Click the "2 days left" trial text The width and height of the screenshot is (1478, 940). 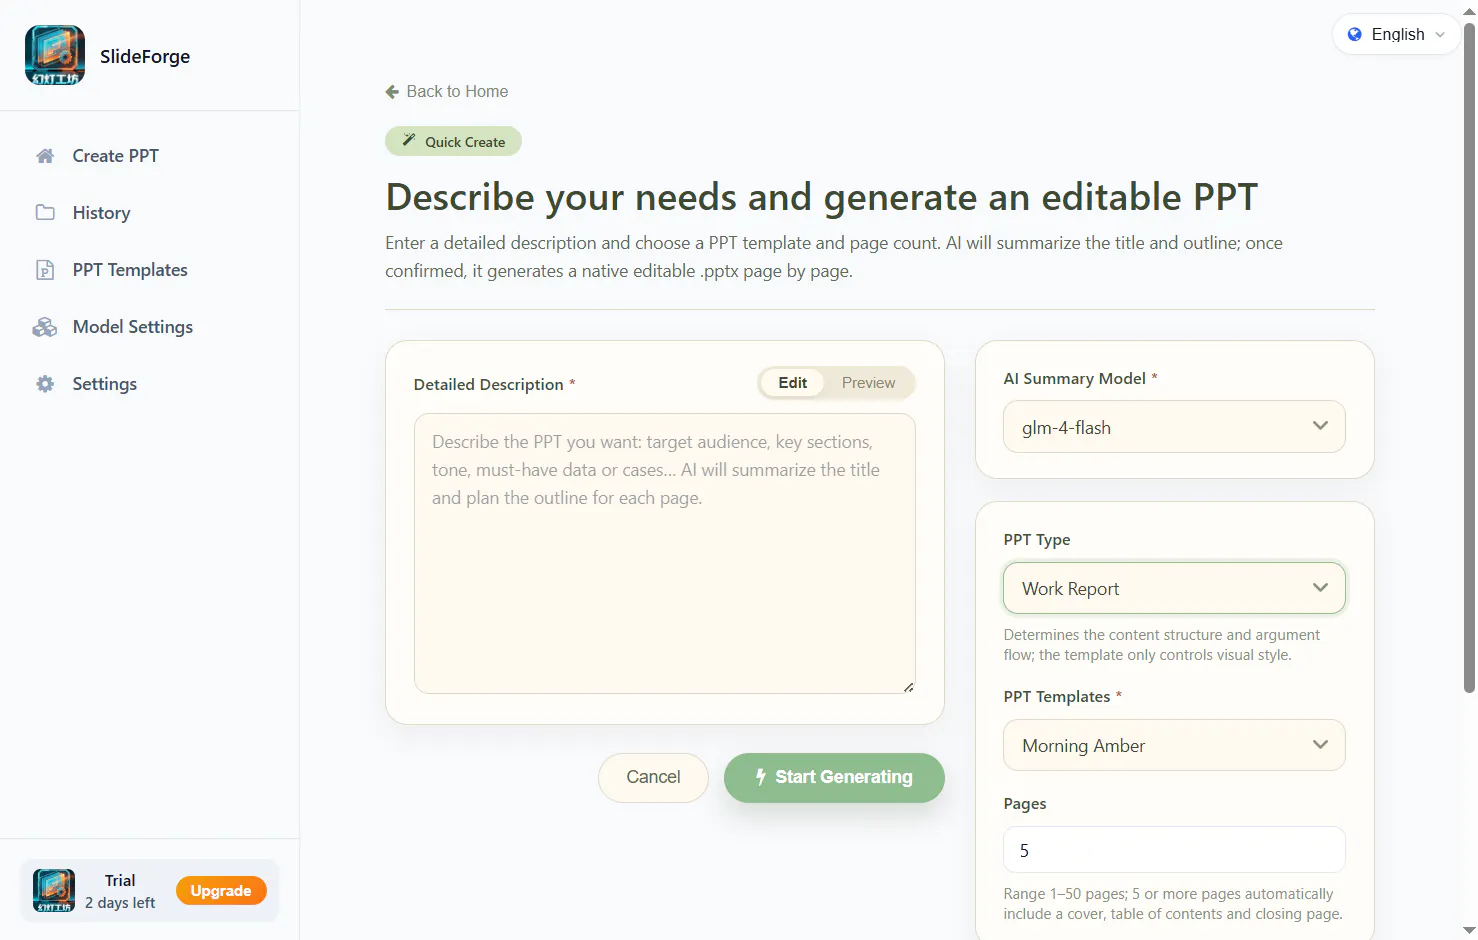click(x=120, y=903)
